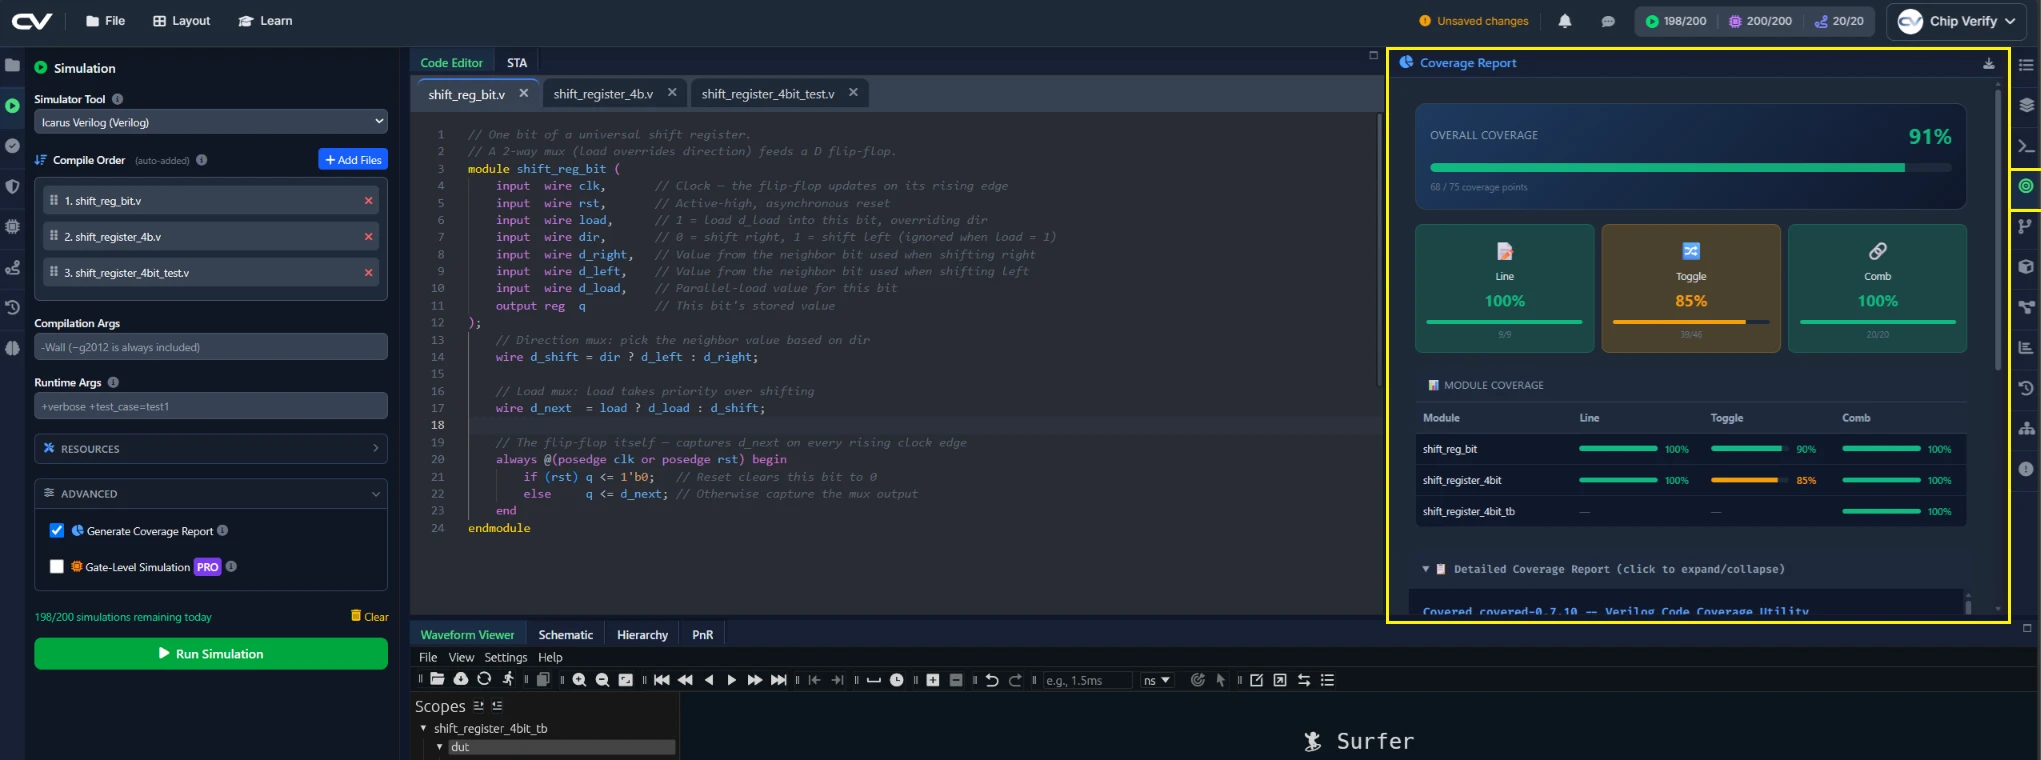
Task: Click into the Runtime Args field
Action: click(211, 406)
